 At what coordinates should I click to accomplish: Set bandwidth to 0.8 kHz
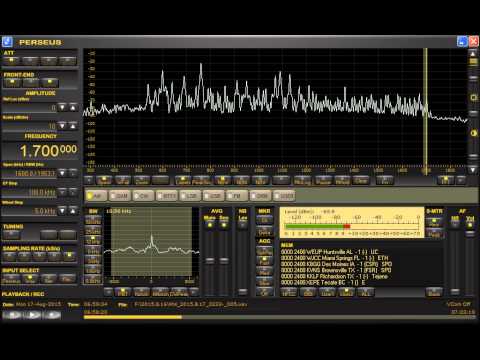pos(93,280)
